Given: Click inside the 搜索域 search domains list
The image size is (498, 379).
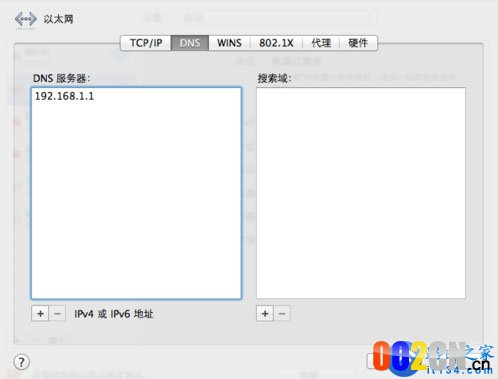Looking at the screenshot, I should click(361, 193).
